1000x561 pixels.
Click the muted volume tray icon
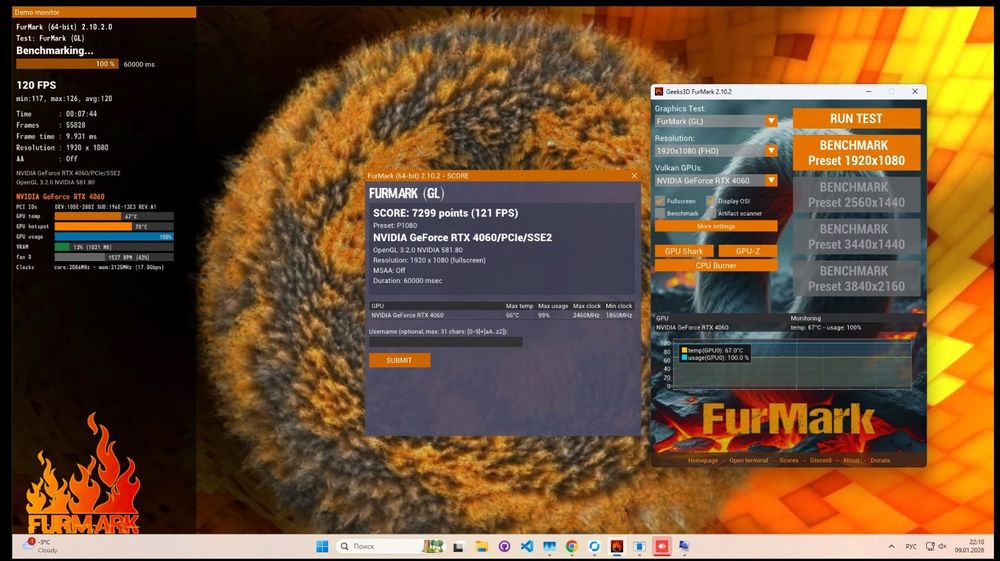942,546
